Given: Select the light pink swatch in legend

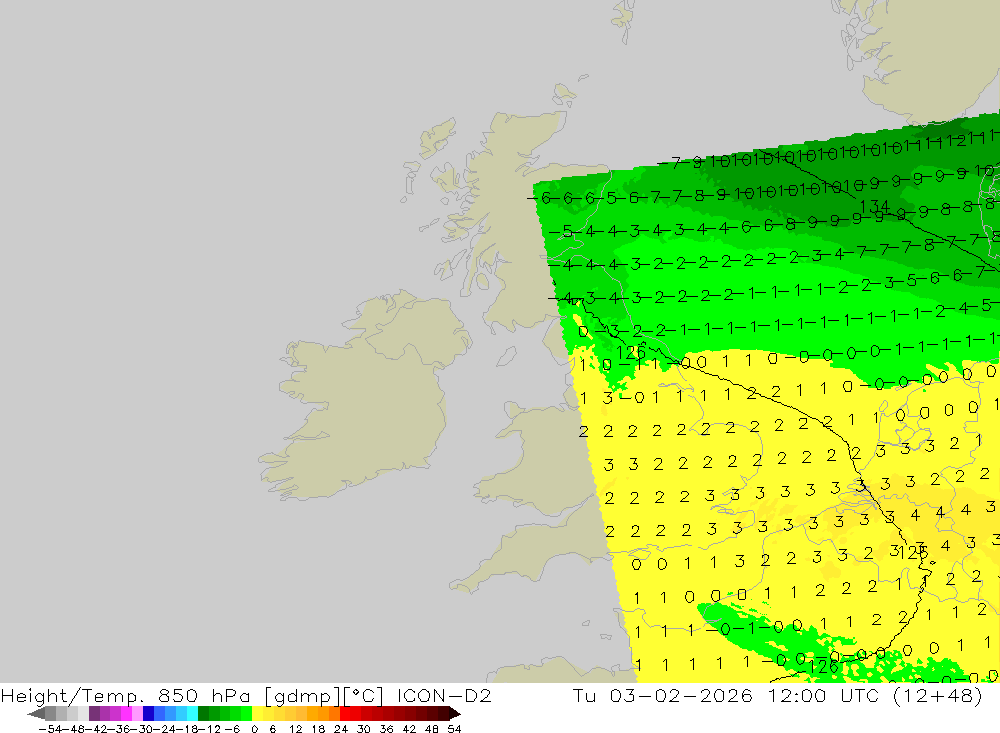Looking at the screenshot, I should pyautogui.click(x=137, y=714).
